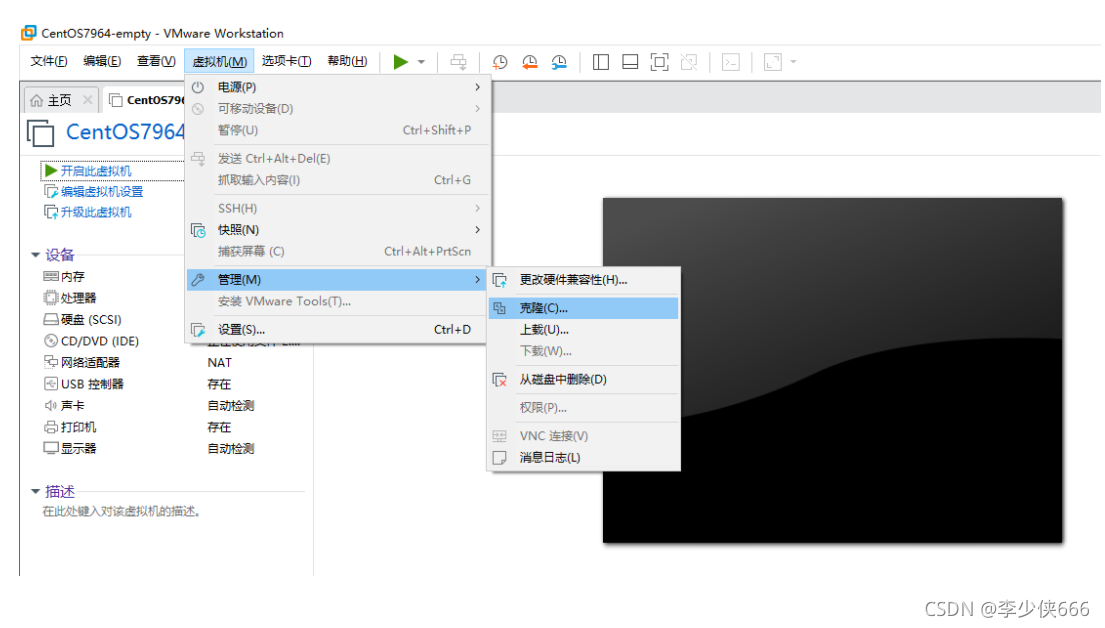The height and width of the screenshot is (628, 1105).
Task: Open the 查看(V) menu
Action: pyautogui.click(x=156, y=61)
